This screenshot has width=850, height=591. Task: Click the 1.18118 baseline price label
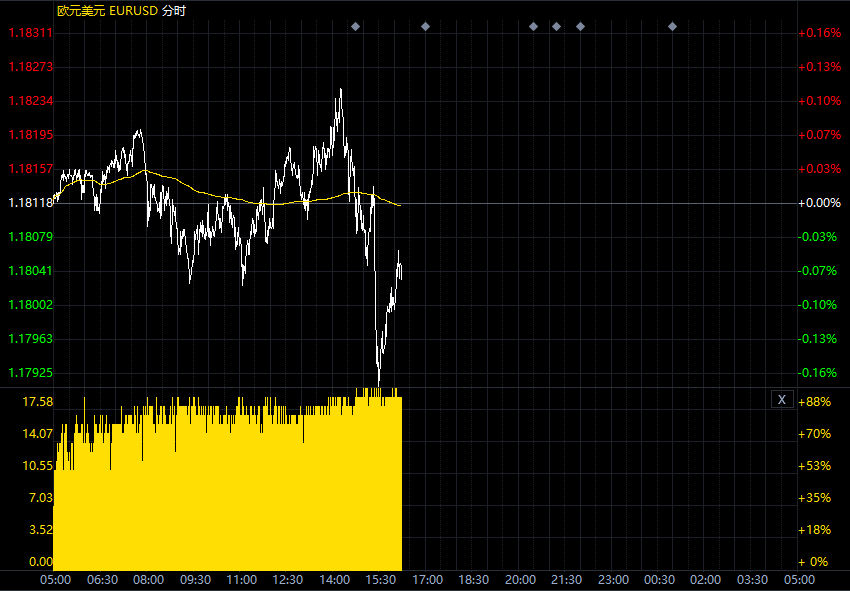click(x=30, y=203)
